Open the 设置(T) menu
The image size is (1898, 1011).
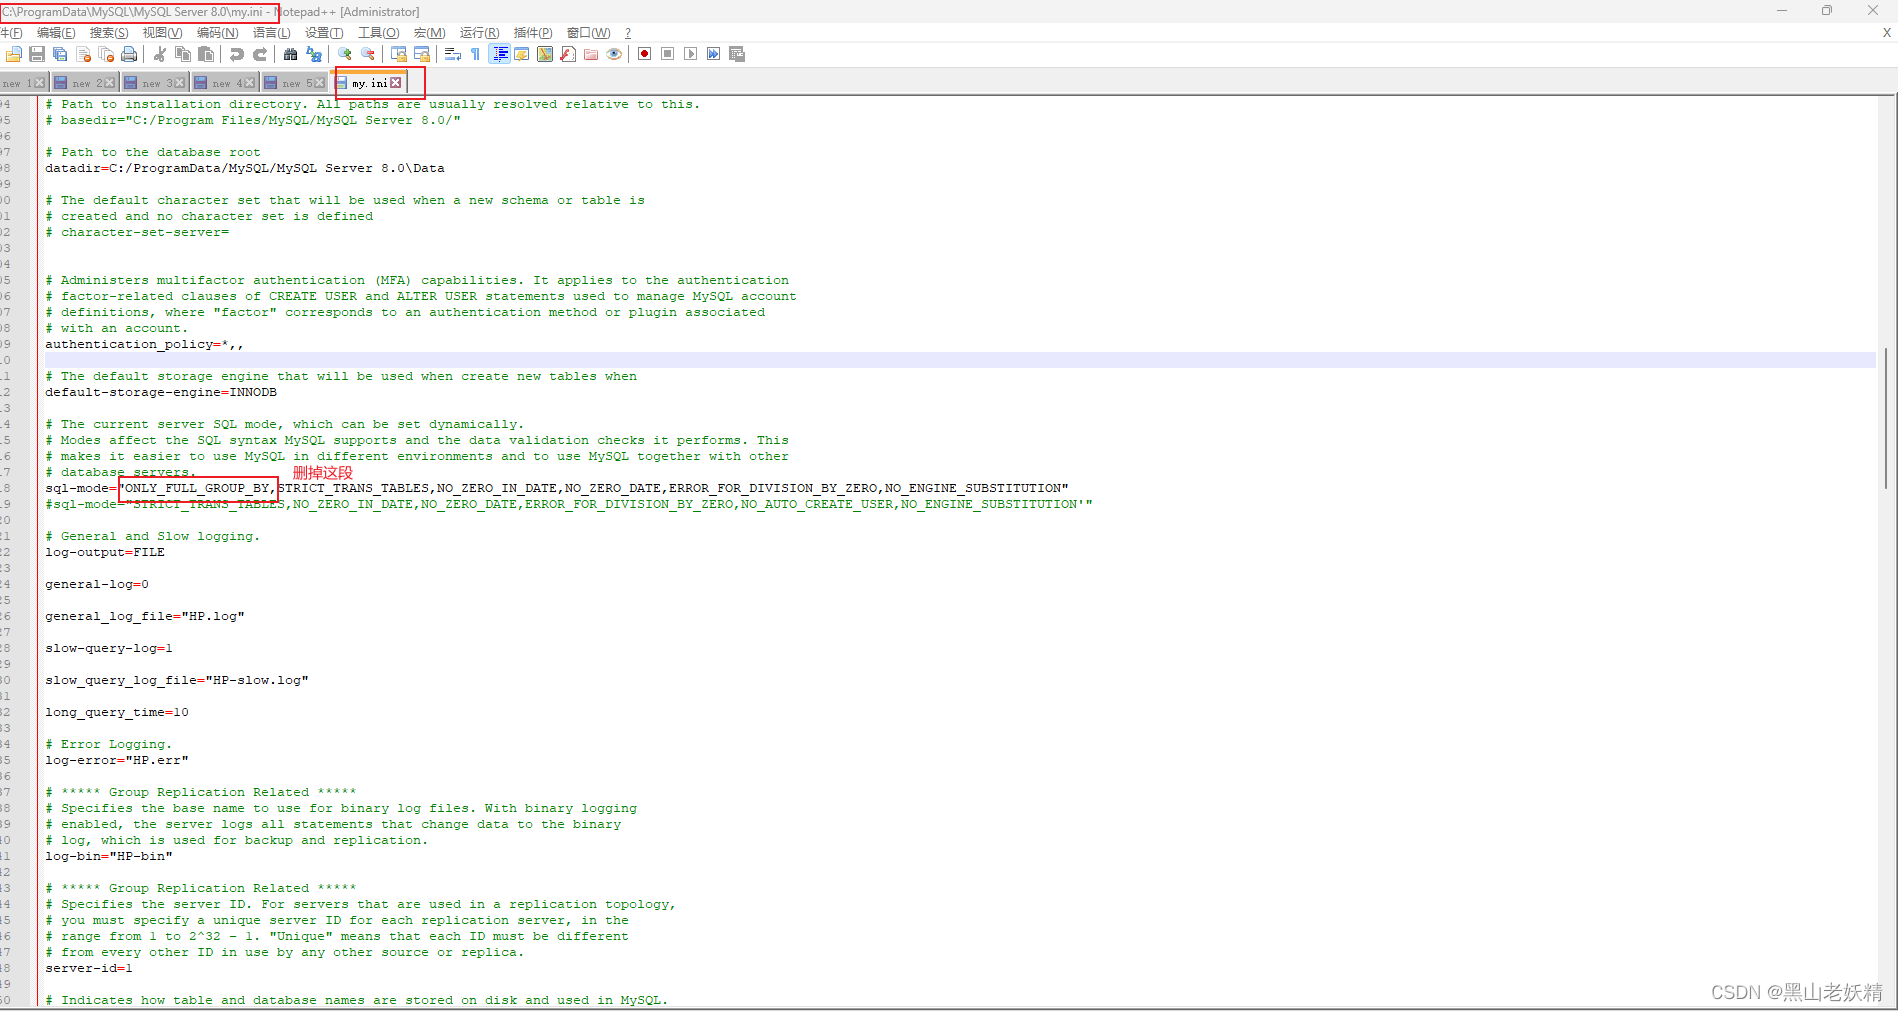[323, 33]
